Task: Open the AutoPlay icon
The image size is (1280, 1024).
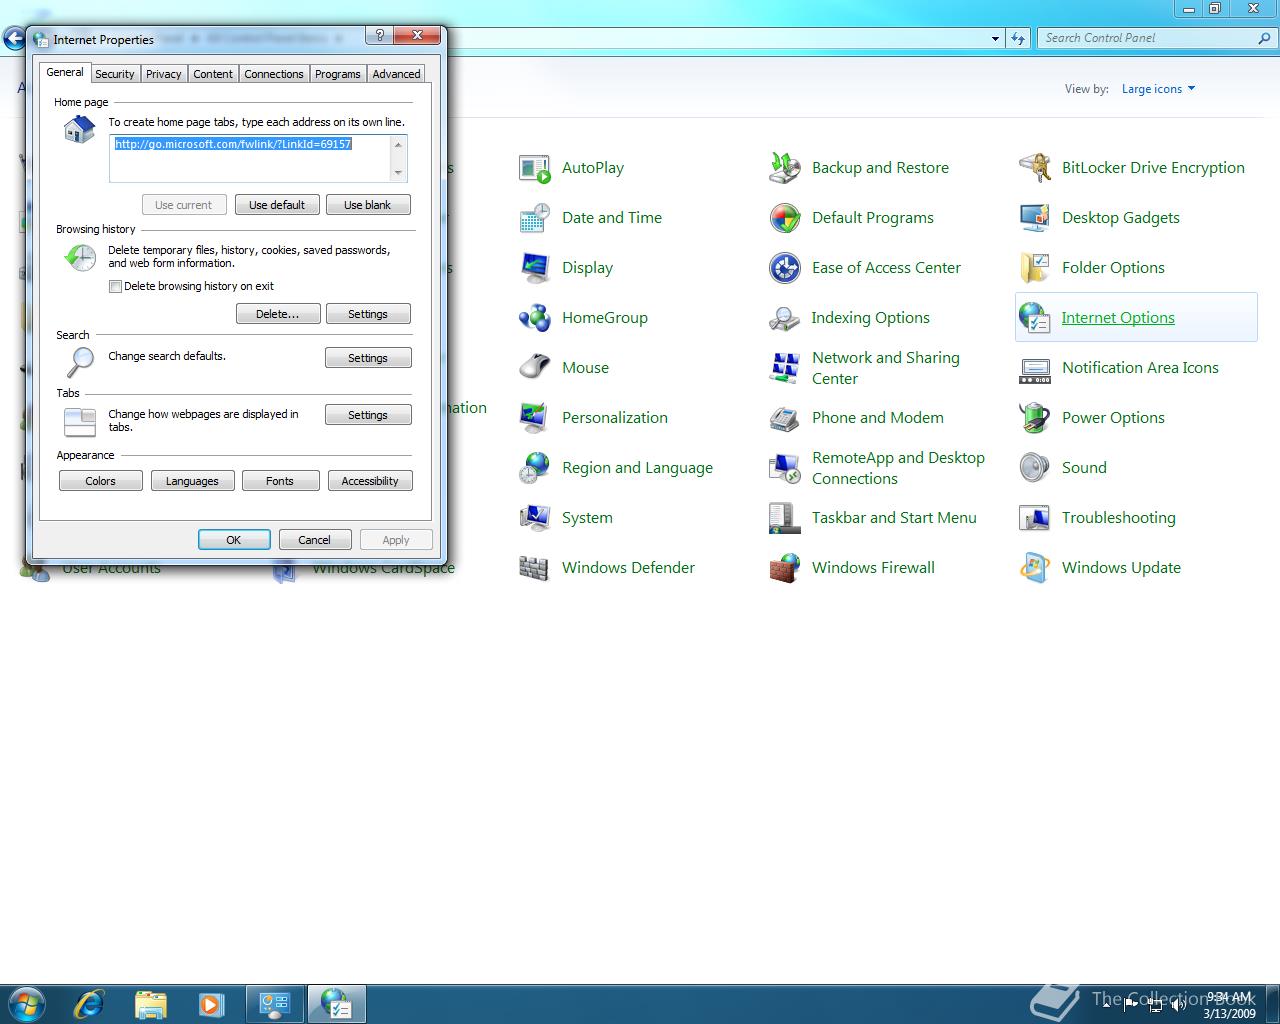Action: pos(535,168)
